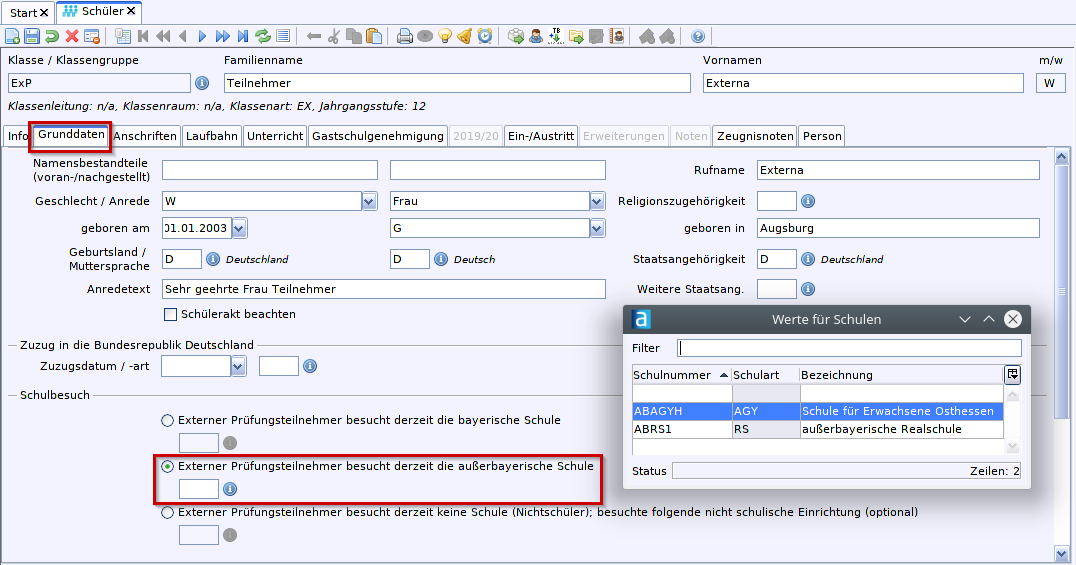The width and height of the screenshot is (1076, 565).
Task: Click the main form vertical scrollbar down arrow
Action: pyautogui.click(x=1062, y=553)
